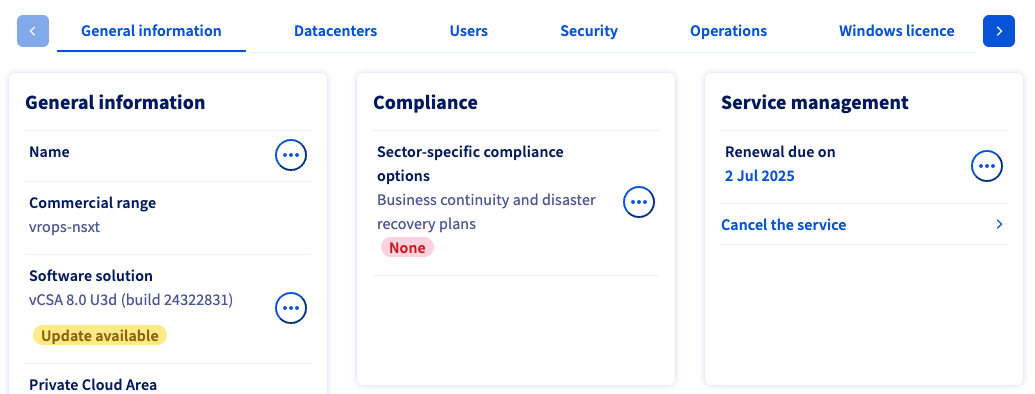Click the vCSA 8.0 U3d build text
1035x394 pixels.
[131, 300]
